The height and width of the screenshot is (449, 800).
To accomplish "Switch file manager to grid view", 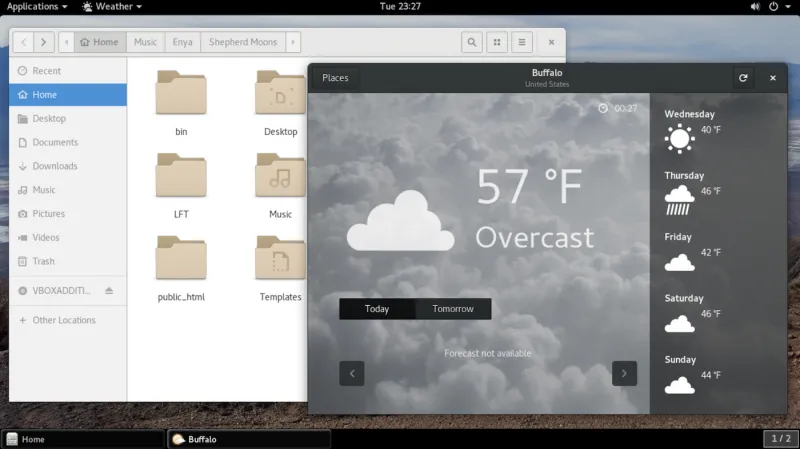I will tap(497, 43).
